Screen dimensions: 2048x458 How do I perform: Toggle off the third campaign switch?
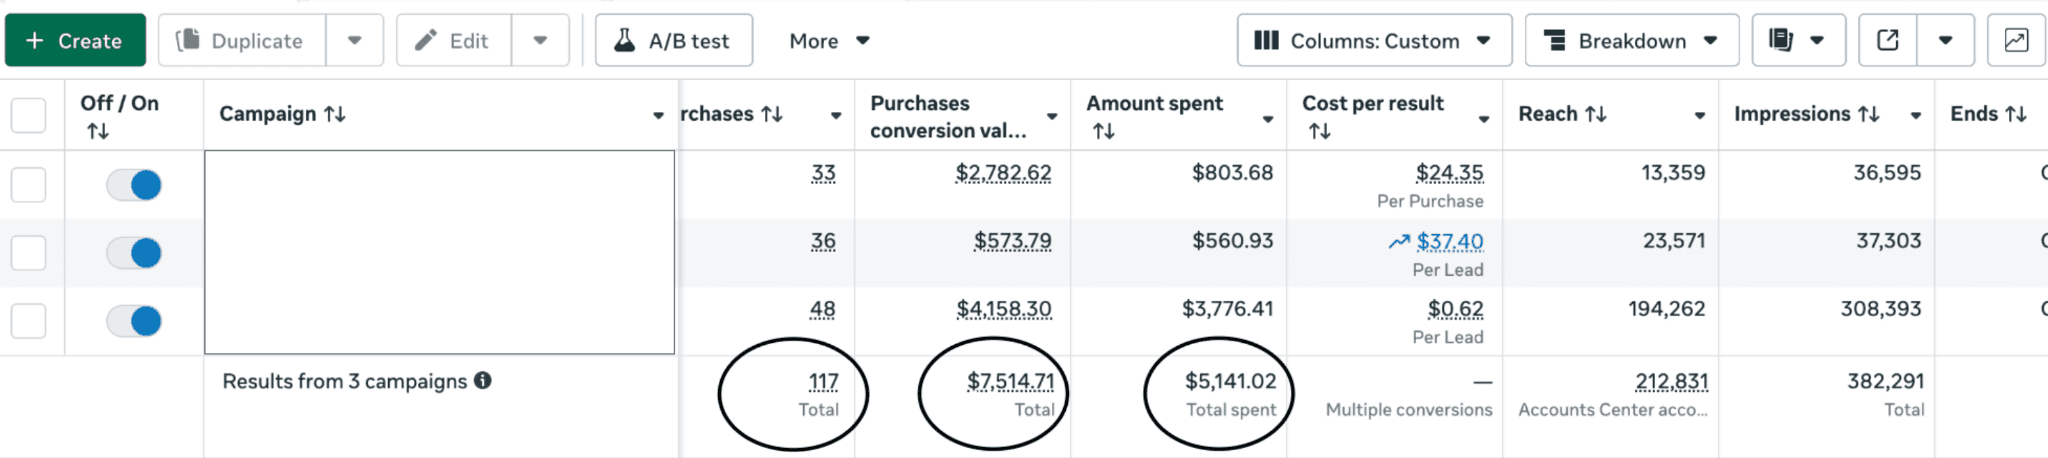[135, 321]
